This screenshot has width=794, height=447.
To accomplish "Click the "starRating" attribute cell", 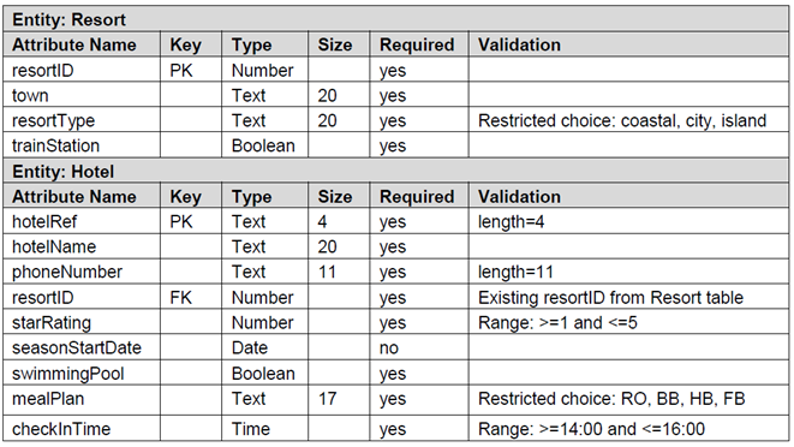I will (x=49, y=322).
